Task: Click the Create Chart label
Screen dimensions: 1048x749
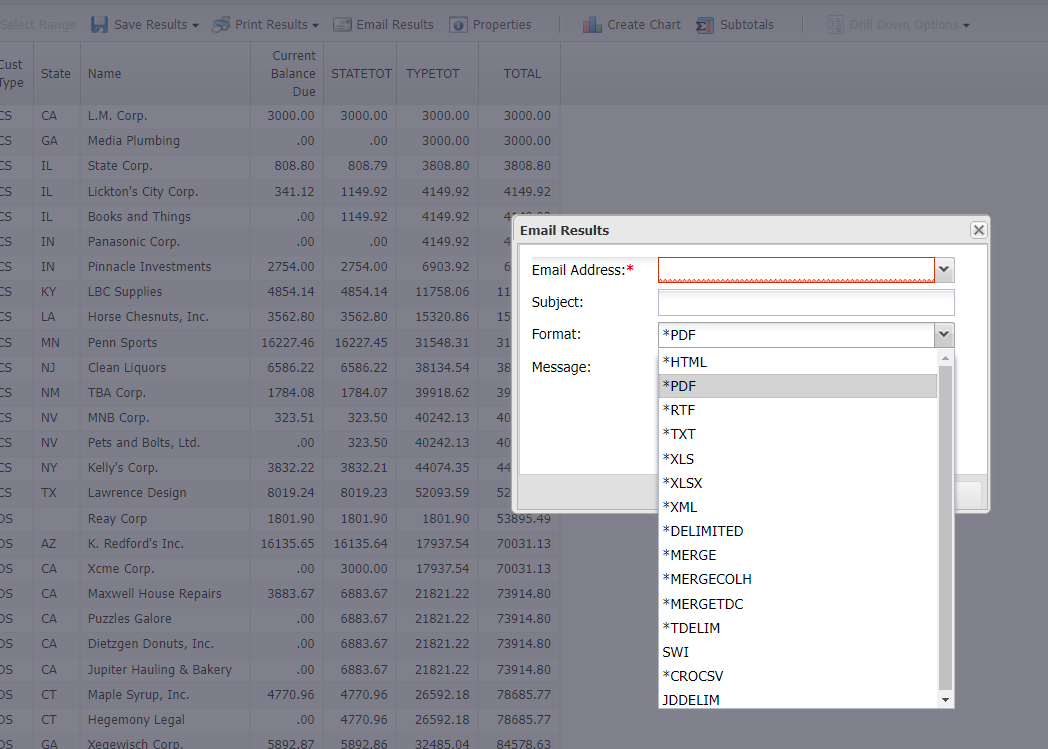Action: (644, 25)
